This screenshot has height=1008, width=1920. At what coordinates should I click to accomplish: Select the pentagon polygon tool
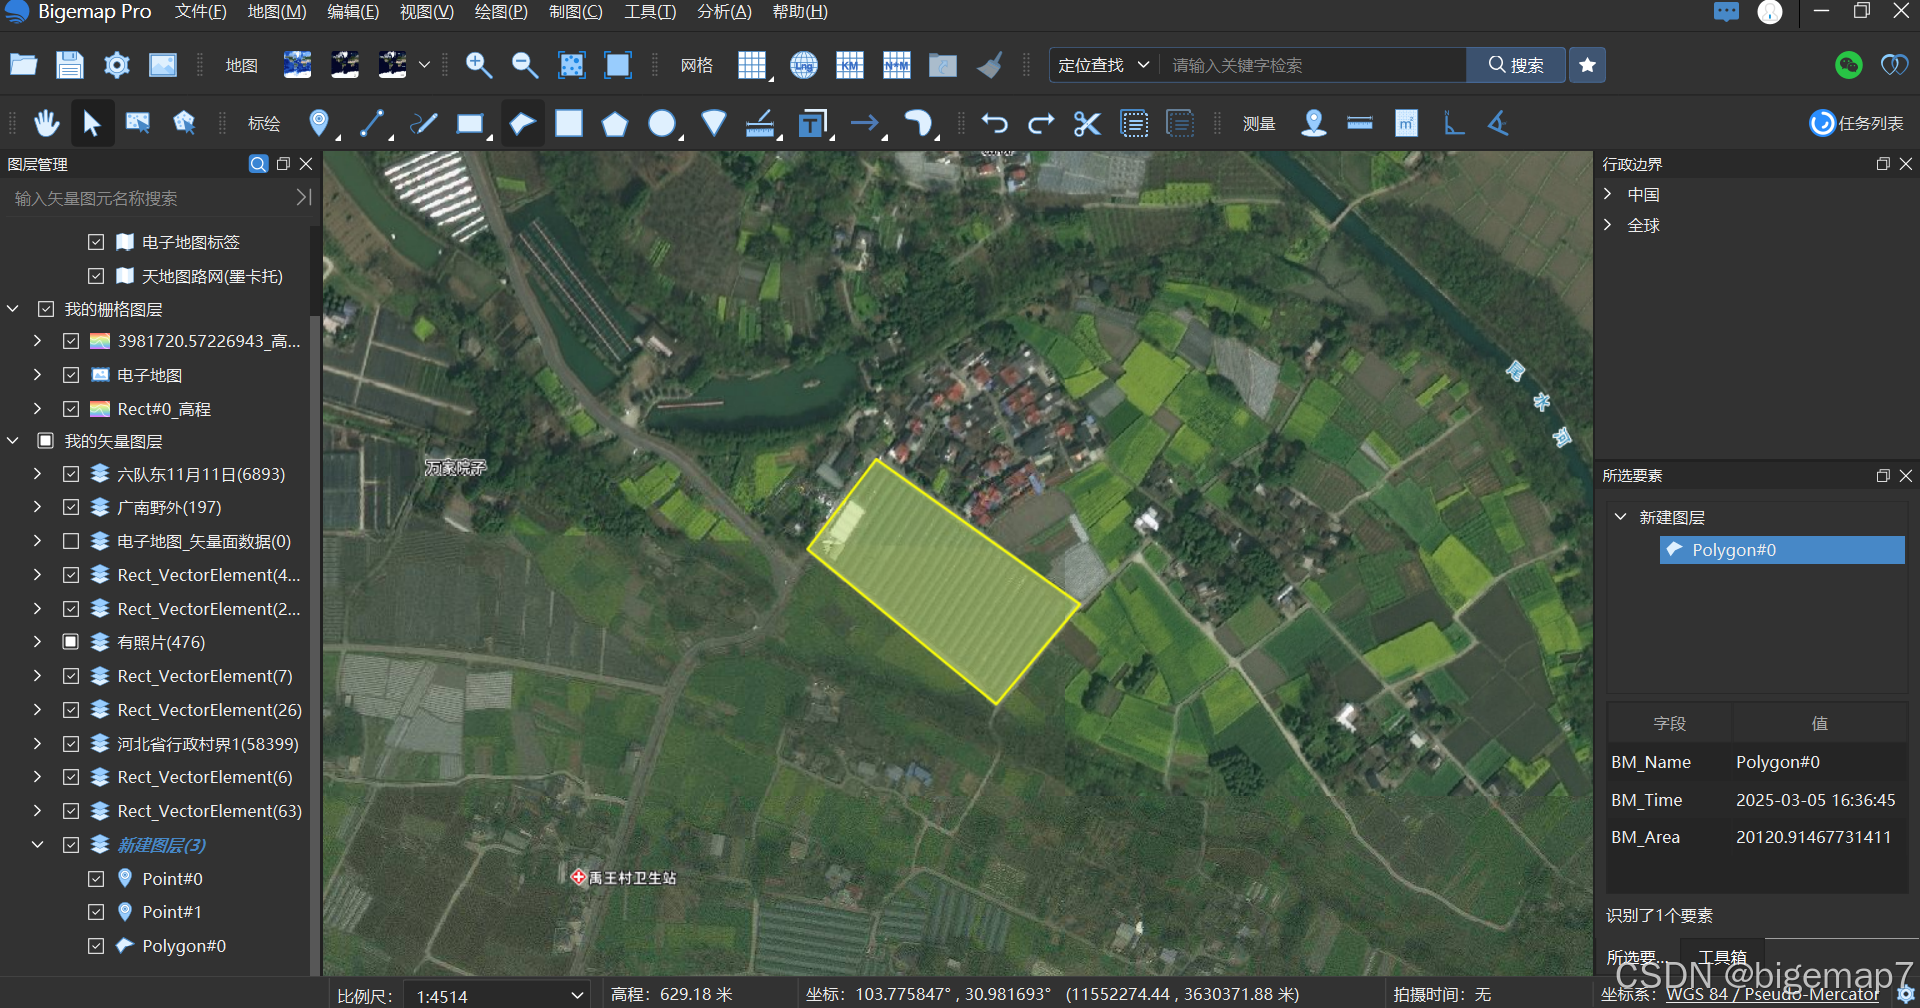[615, 124]
